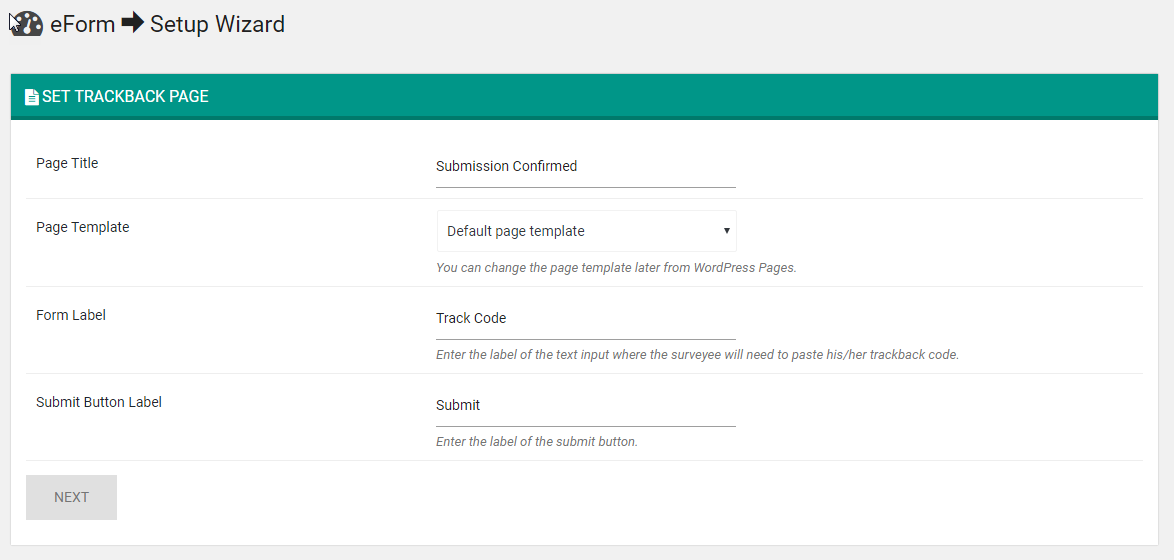Click the NEXT button
Image resolution: width=1174 pixels, height=560 pixels.
[x=71, y=497]
